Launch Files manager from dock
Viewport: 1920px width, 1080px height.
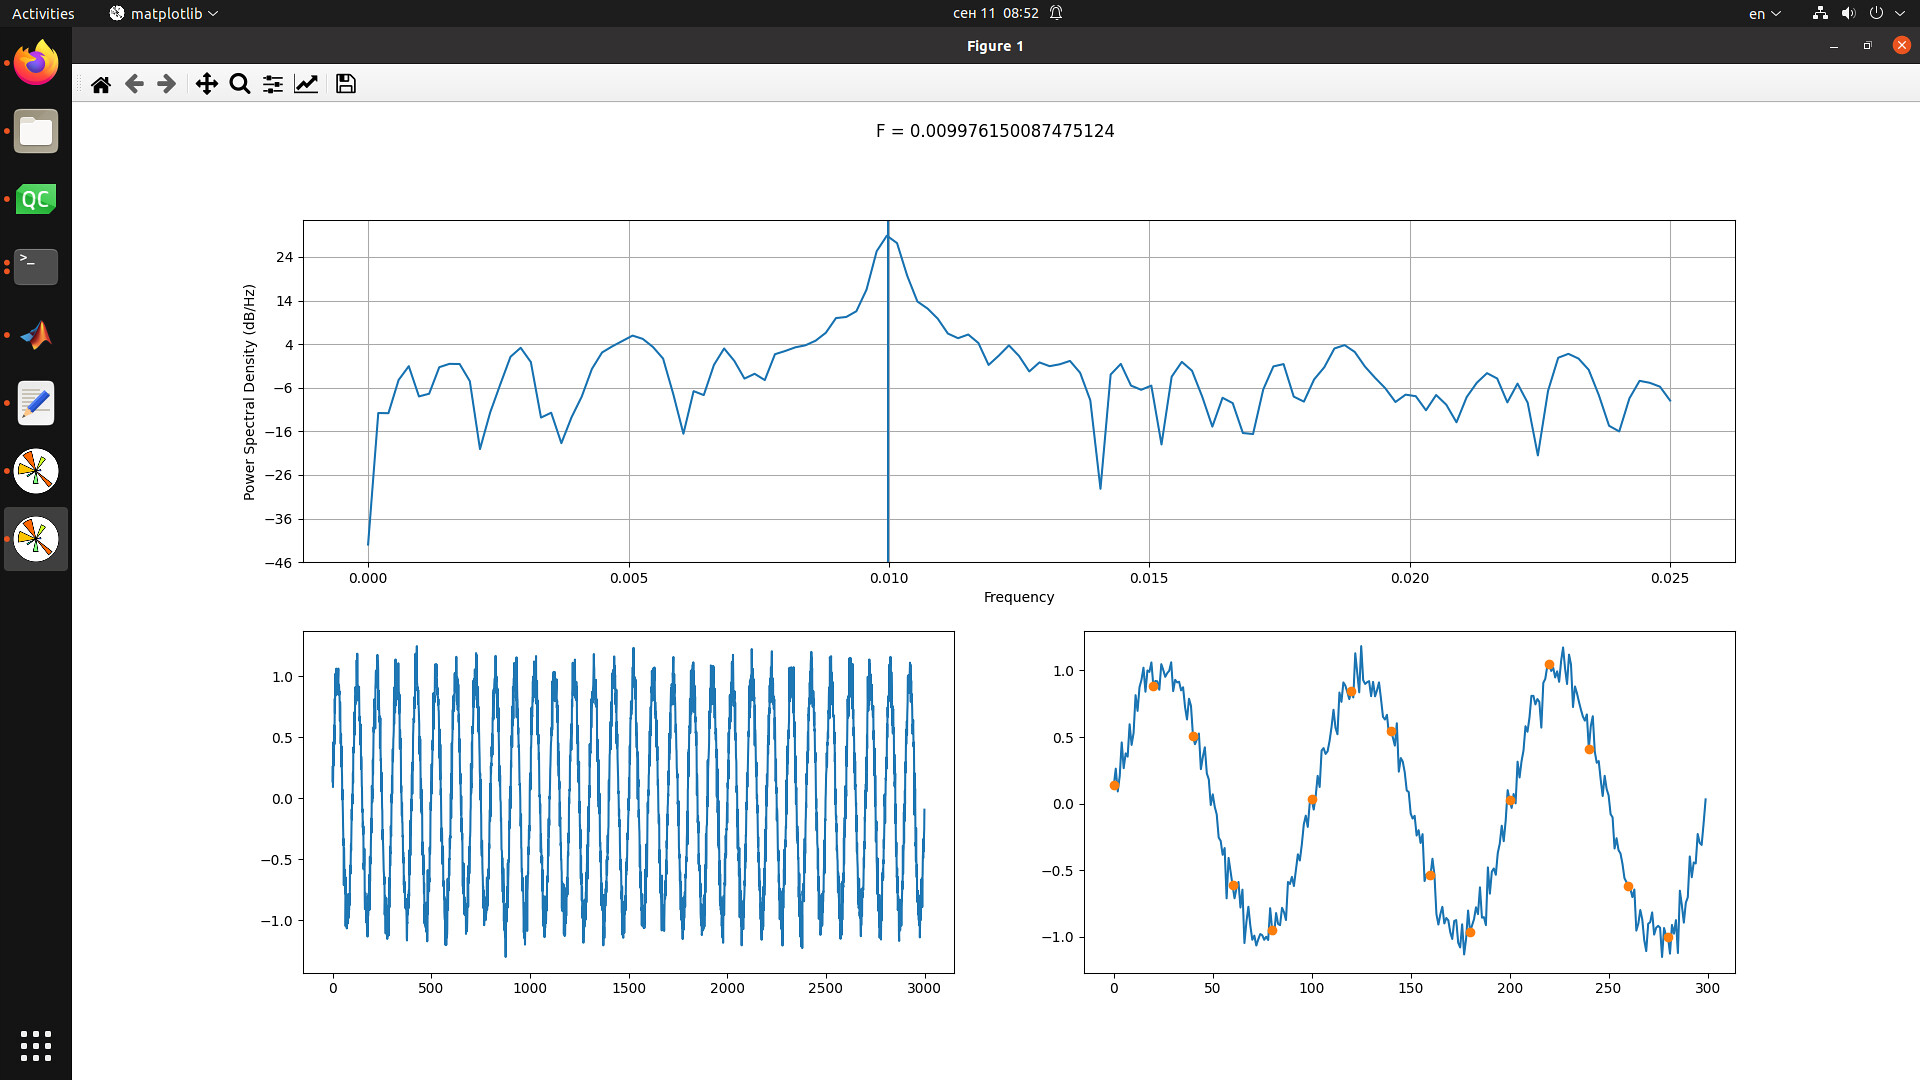36,131
